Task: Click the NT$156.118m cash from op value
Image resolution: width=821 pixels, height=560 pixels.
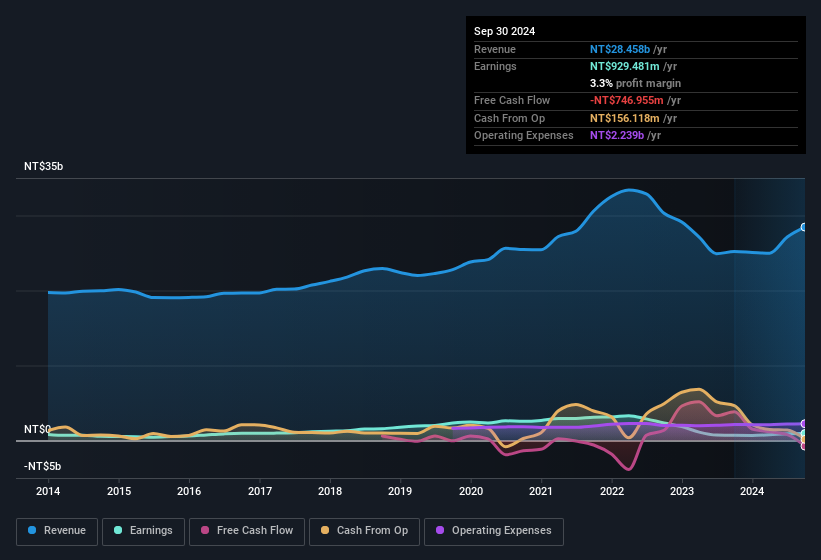Action: coord(625,118)
